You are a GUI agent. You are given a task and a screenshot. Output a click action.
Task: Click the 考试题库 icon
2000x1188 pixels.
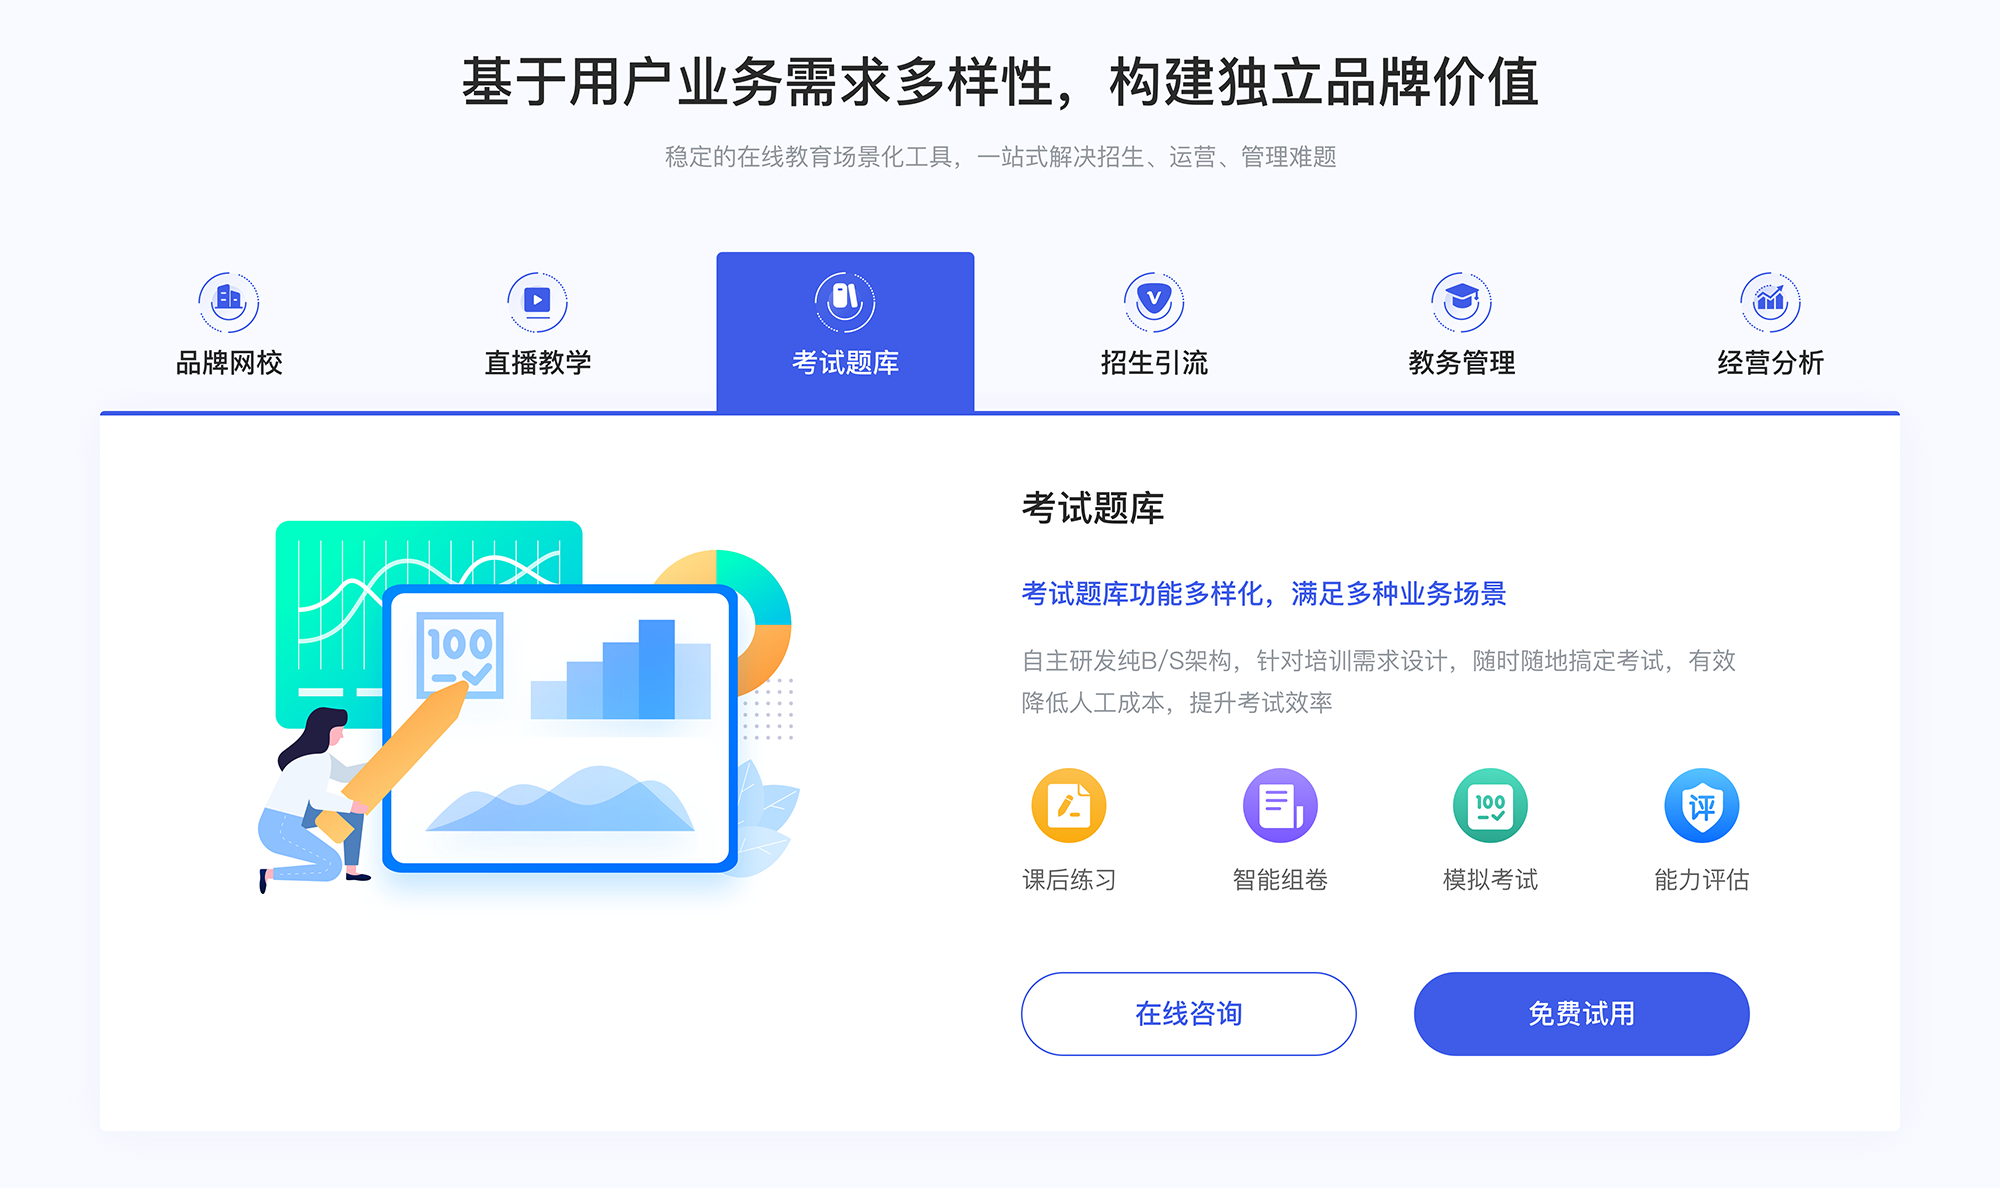[846, 297]
